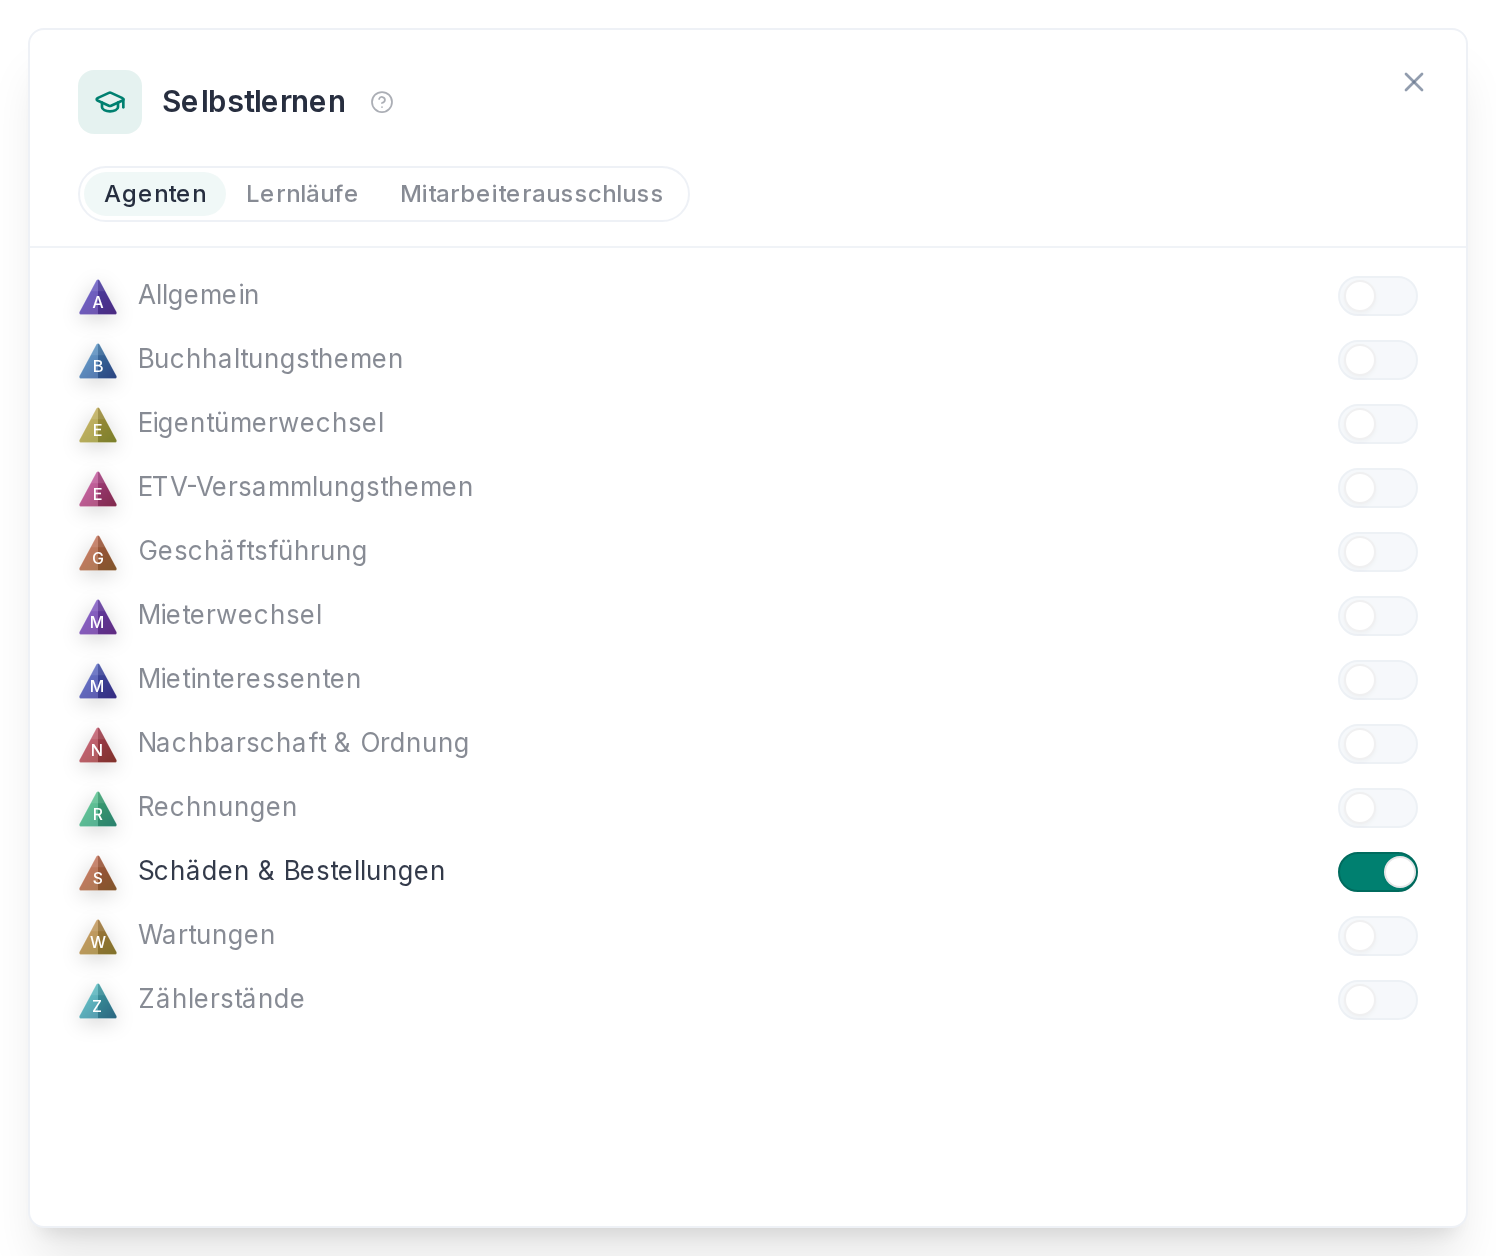Disable the Schäden & Bestellungen toggle

click(x=1378, y=872)
